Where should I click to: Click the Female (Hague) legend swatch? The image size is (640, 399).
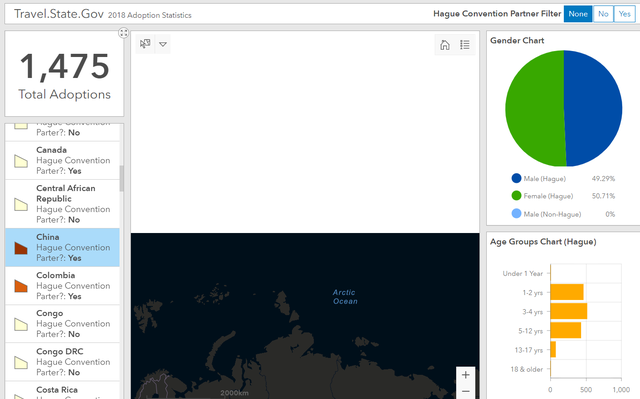pyautogui.click(x=516, y=196)
